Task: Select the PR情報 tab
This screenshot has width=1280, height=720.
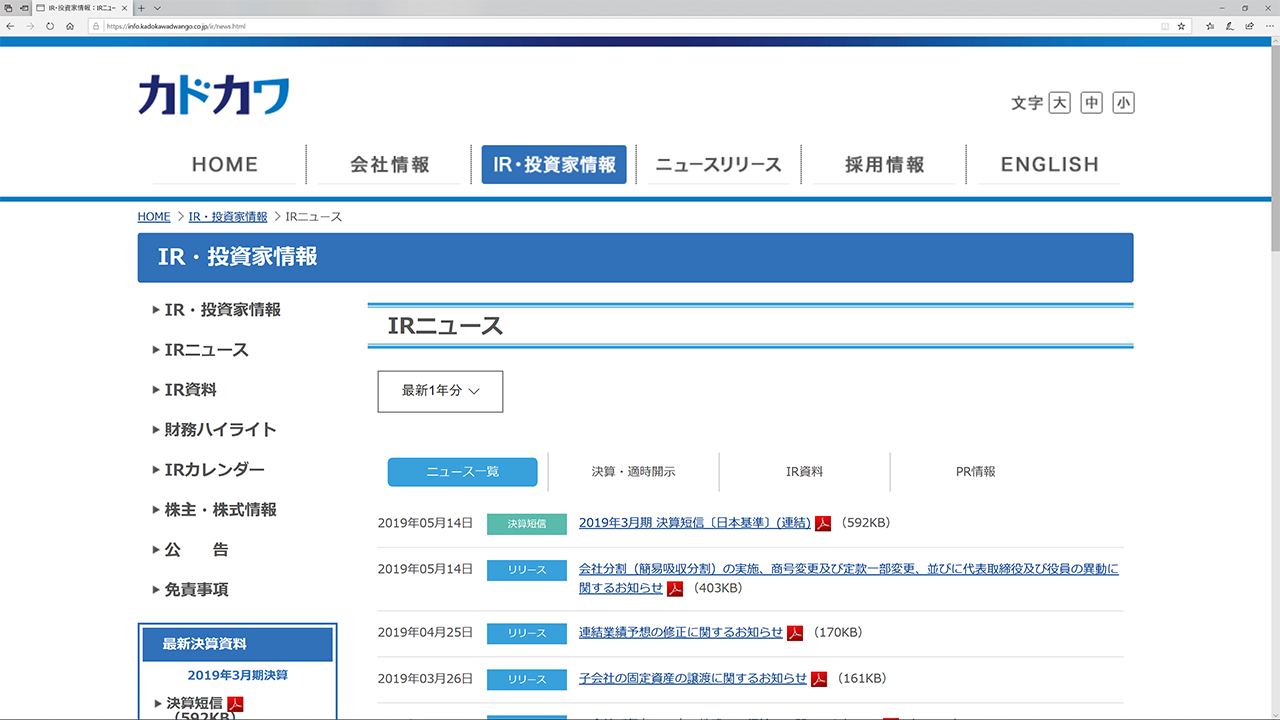Action: pyautogui.click(x=975, y=472)
